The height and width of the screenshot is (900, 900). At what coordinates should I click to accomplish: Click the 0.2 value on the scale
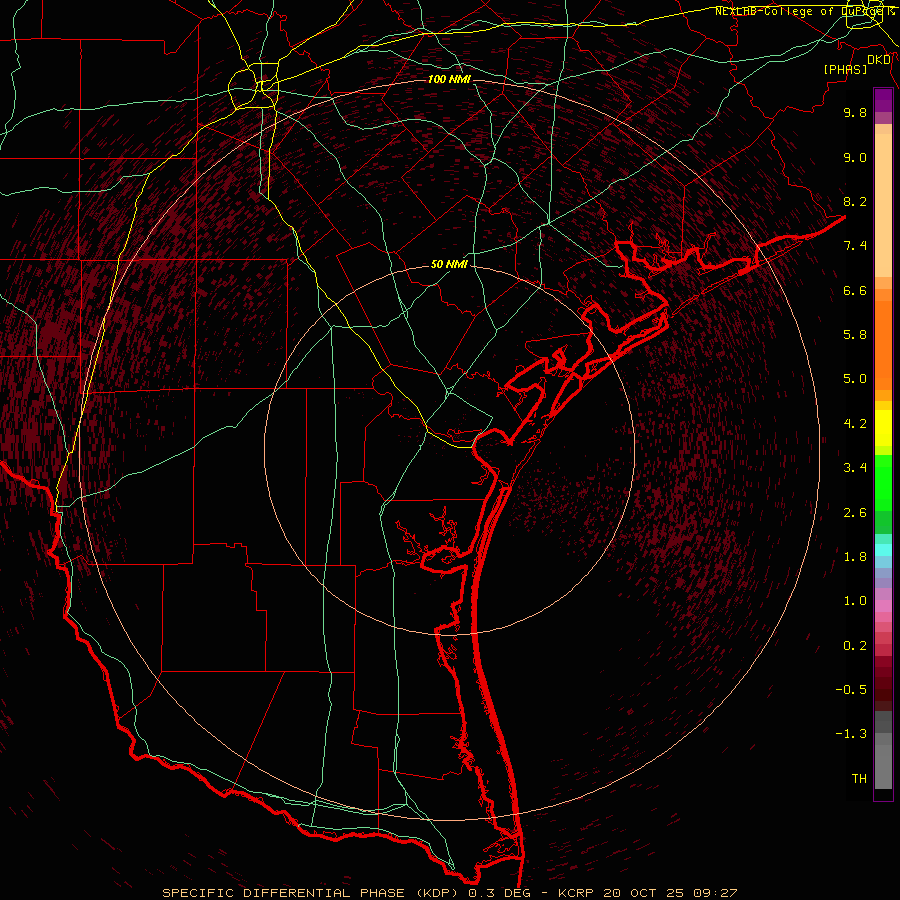pos(855,646)
